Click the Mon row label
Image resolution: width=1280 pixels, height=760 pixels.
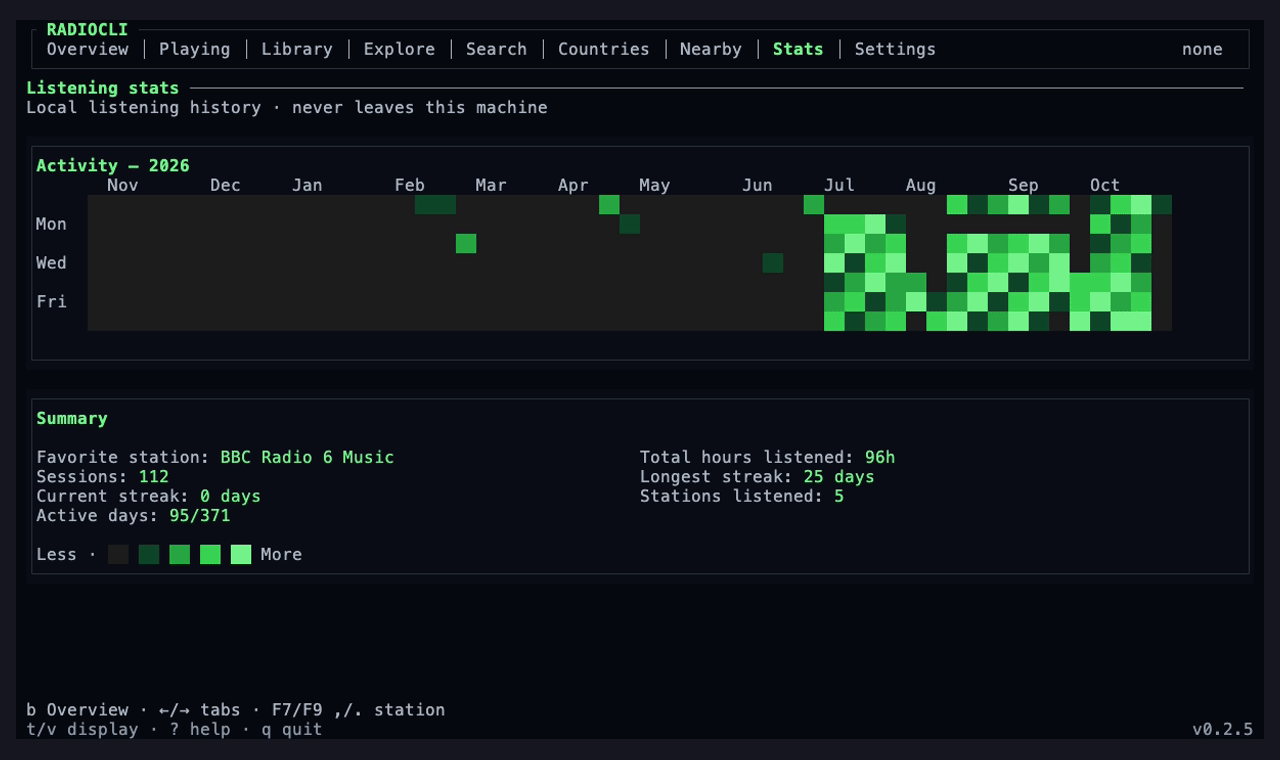pyautogui.click(x=51, y=224)
